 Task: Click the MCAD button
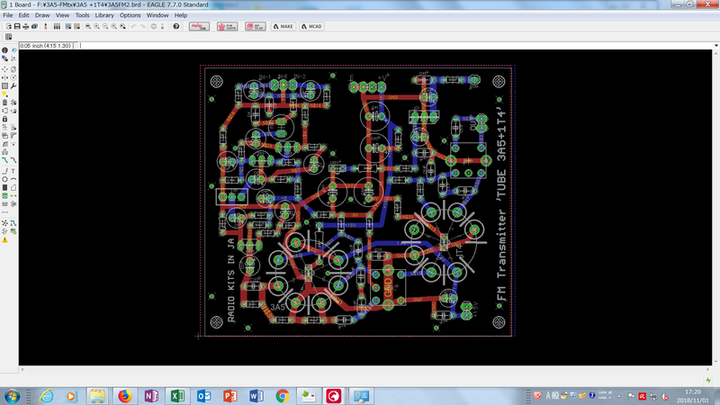(x=313, y=26)
